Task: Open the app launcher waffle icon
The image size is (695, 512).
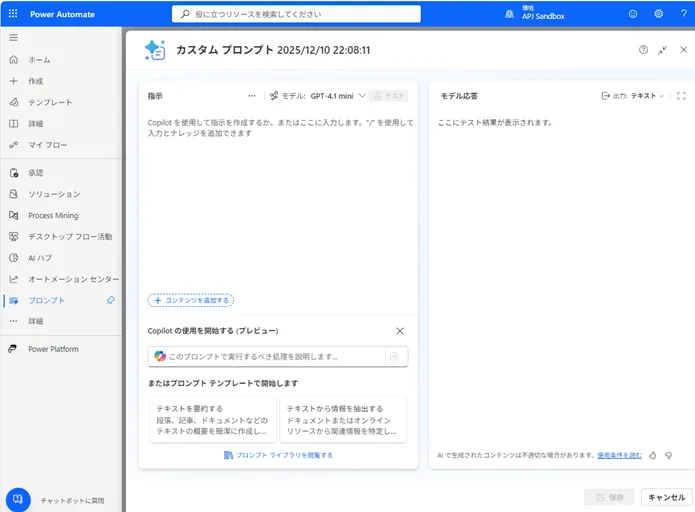Action: click(x=13, y=14)
